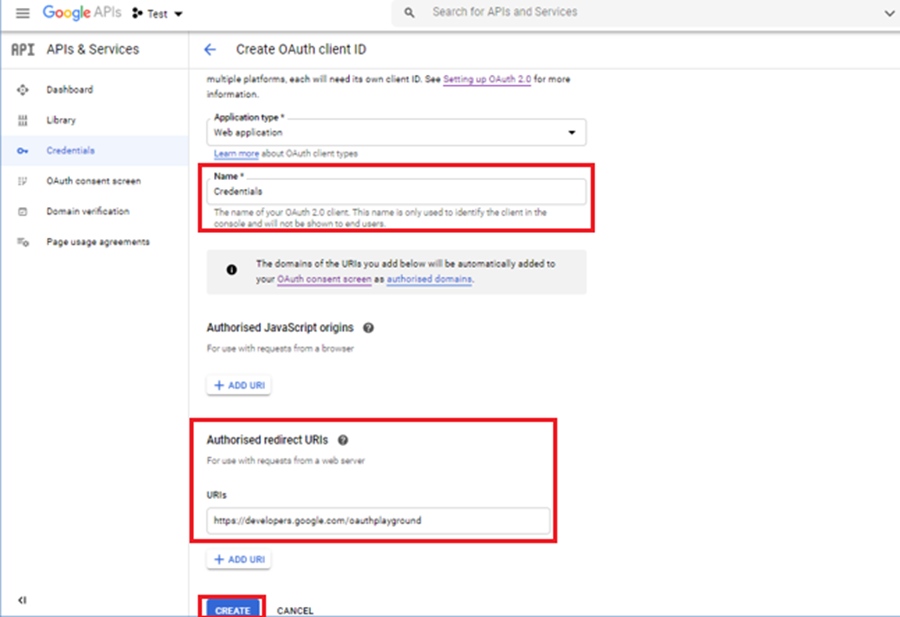The height and width of the screenshot is (617, 900).
Task: Click the Dashboard icon in sidebar
Action: 22,90
